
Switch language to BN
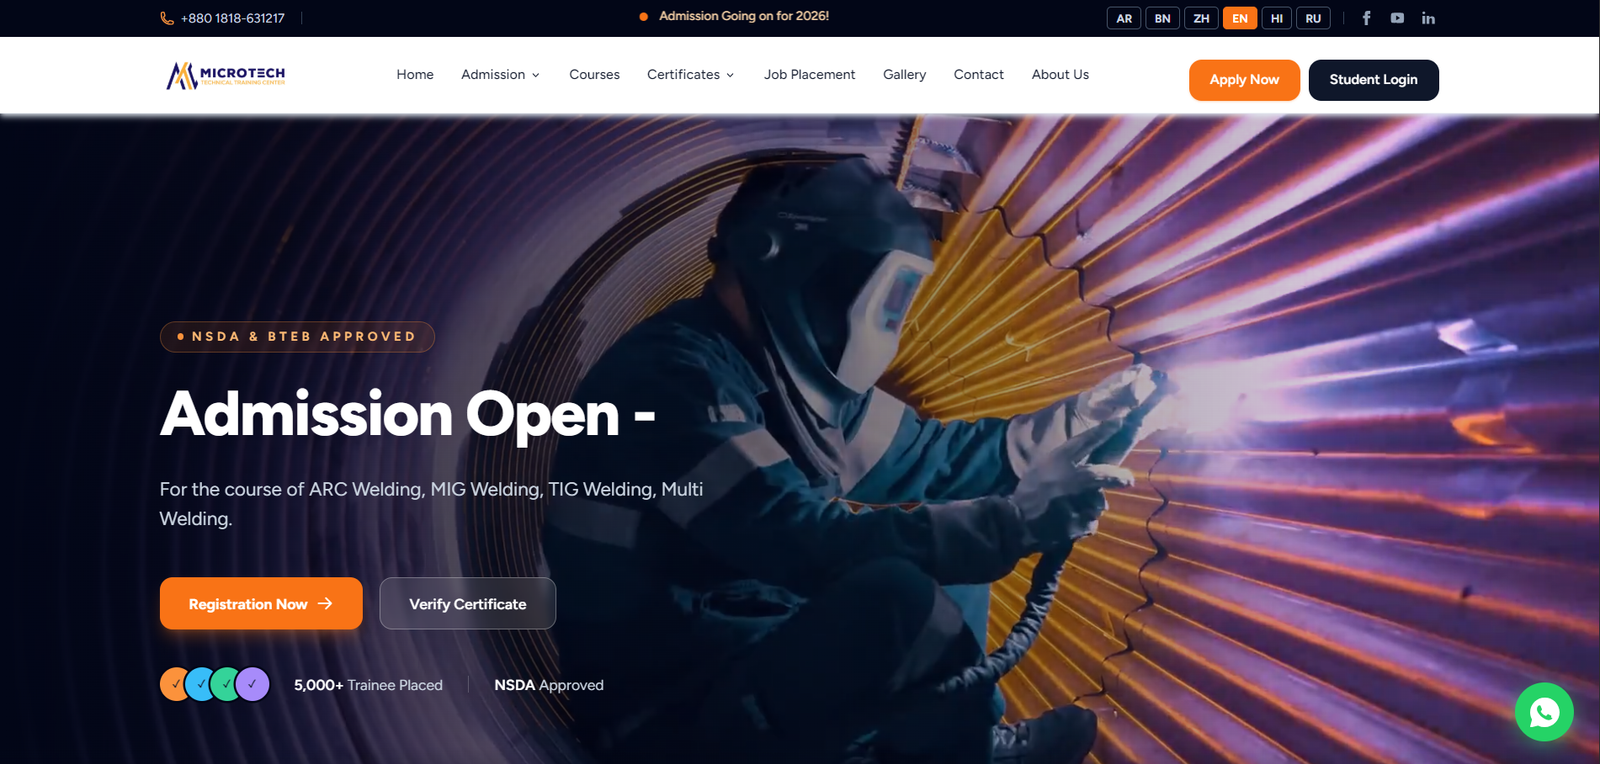(1162, 18)
